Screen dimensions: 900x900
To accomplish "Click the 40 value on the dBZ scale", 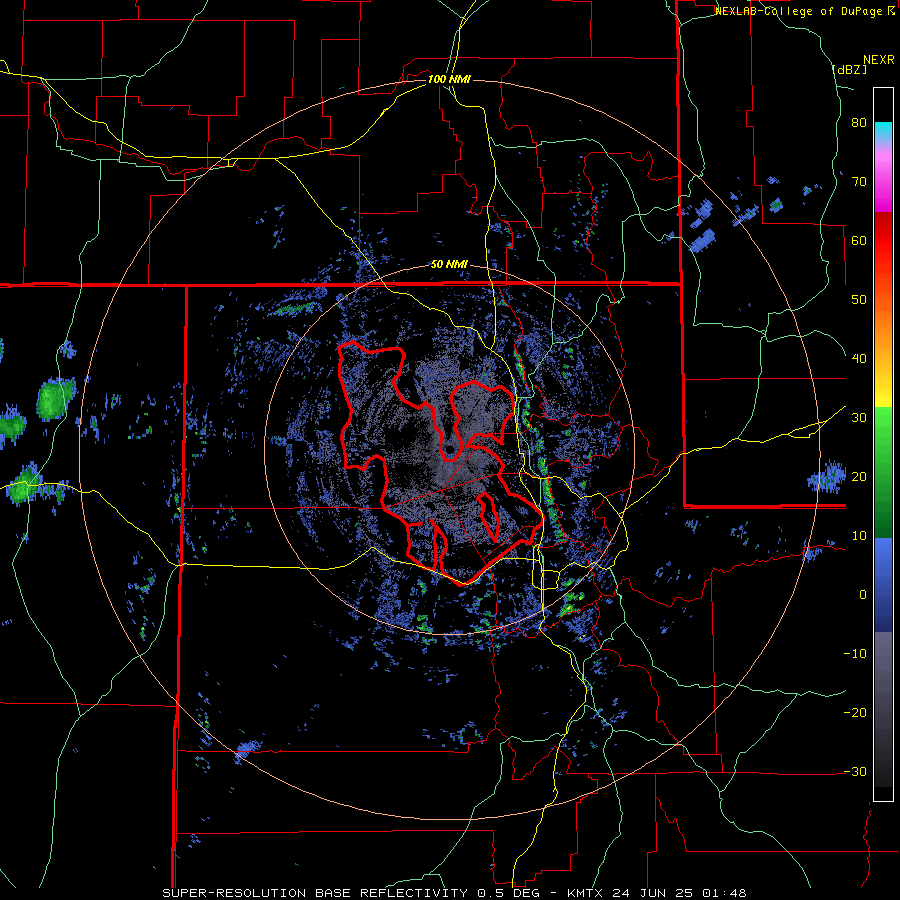I will pyautogui.click(x=859, y=359).
